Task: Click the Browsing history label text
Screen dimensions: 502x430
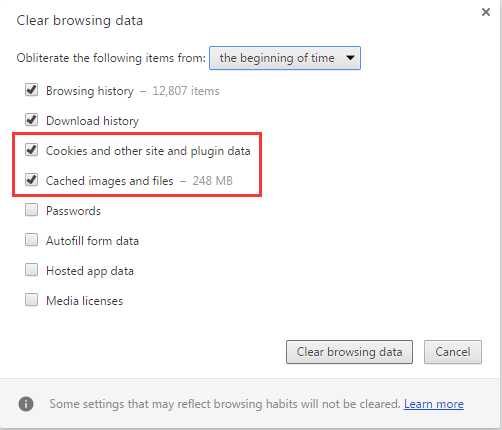Action: coord(90,91)
